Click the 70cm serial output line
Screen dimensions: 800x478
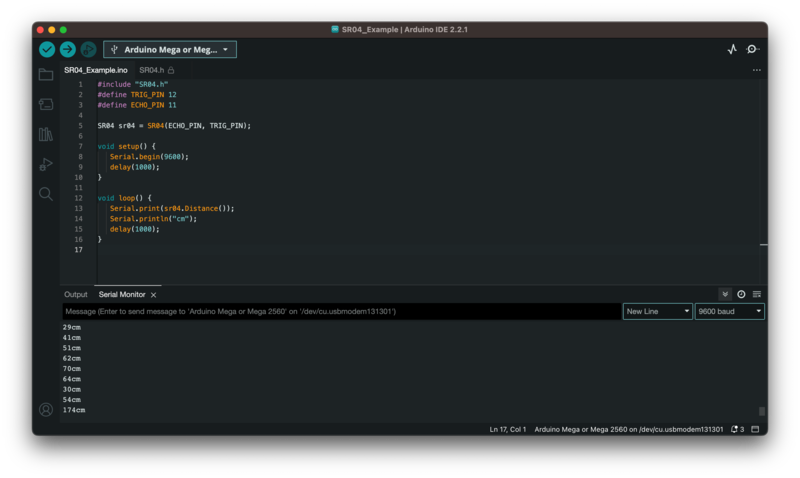click(71, 368)
